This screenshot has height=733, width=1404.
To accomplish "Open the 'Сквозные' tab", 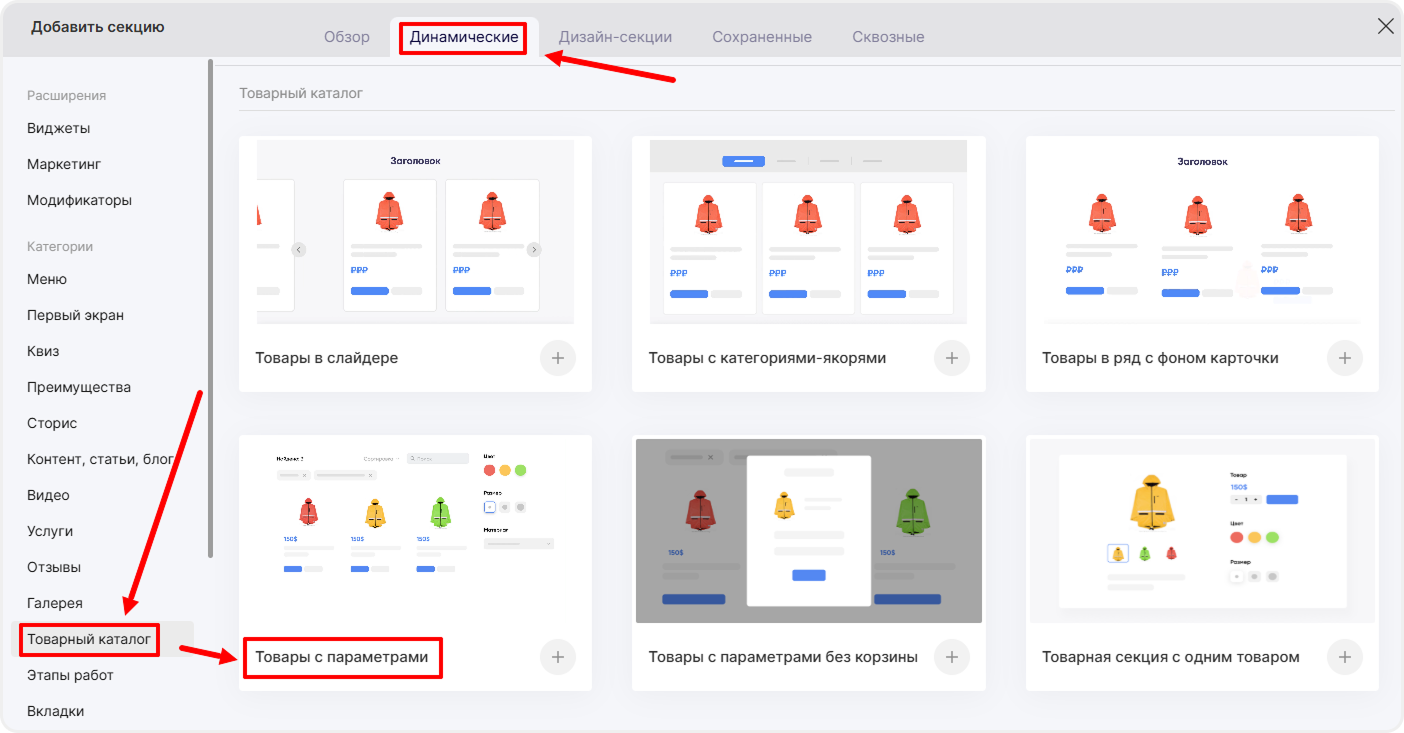I will (x=888, y=37).
